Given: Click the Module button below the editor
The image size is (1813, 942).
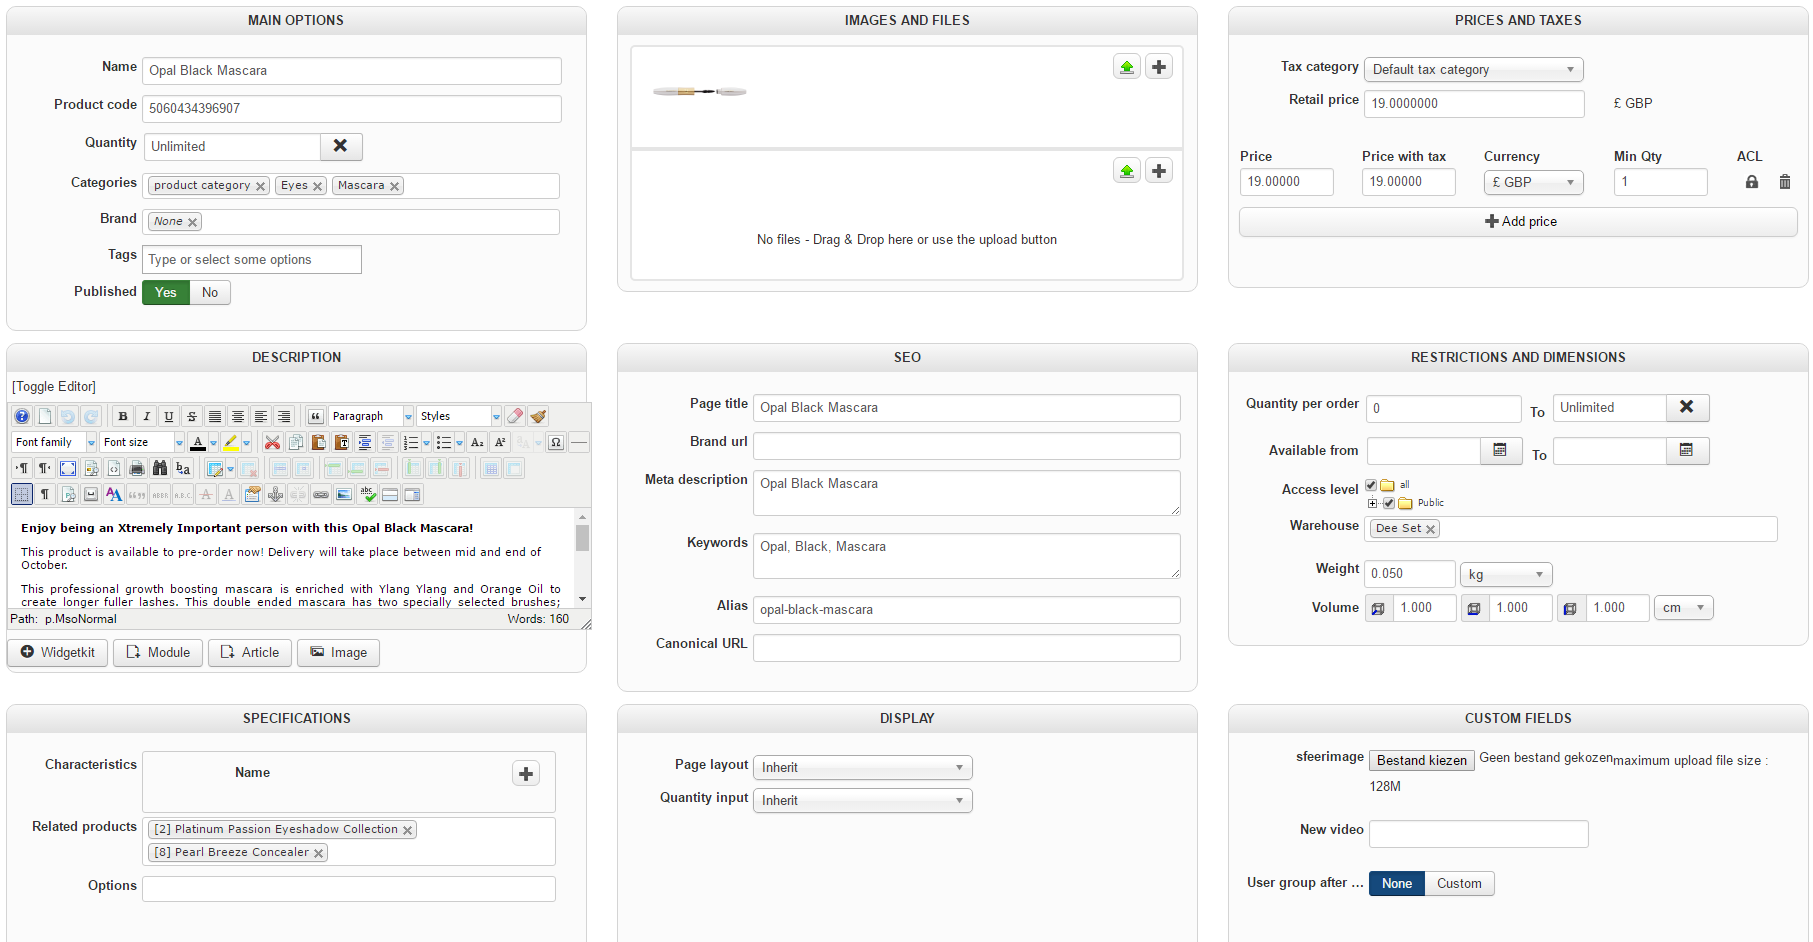Looking at the screenshot, I should tap(158, 653).
